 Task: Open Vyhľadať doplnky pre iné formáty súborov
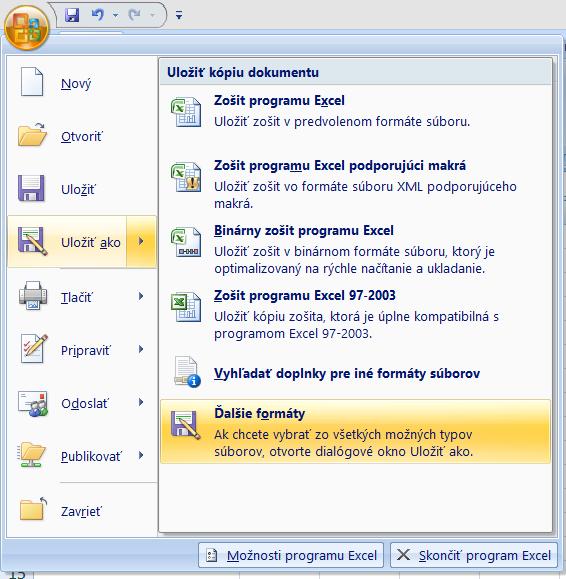tap(355, 373)
